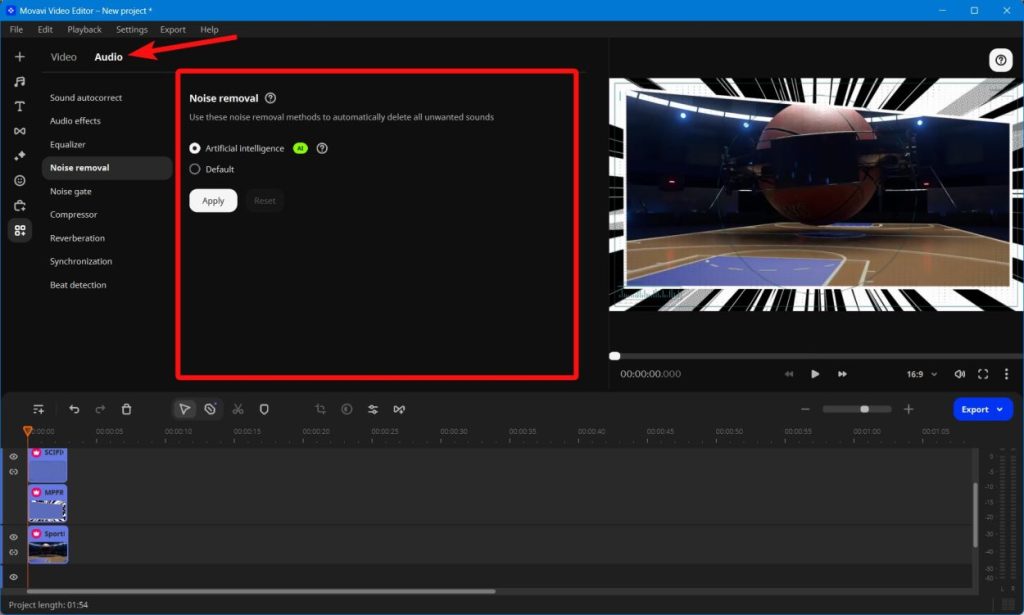1024x615 pixels.
Task: Open the Export menu in the menu bar
Action: [x=172, y=29]
